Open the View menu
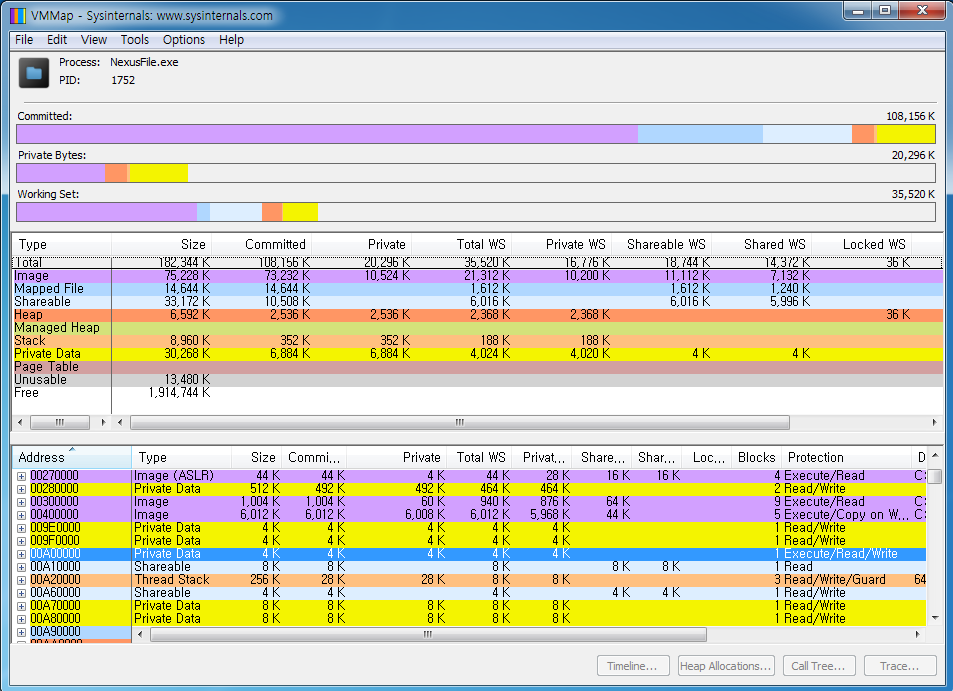Viewport: 953px width, 691px height. [x=94, y=40]
